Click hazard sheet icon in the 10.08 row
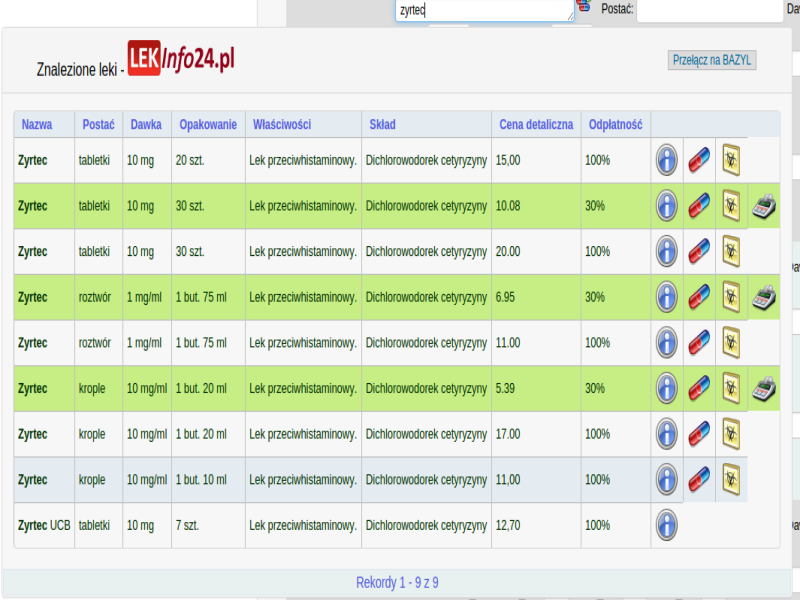The image size is (800, 600). click(x=731, y=206)
